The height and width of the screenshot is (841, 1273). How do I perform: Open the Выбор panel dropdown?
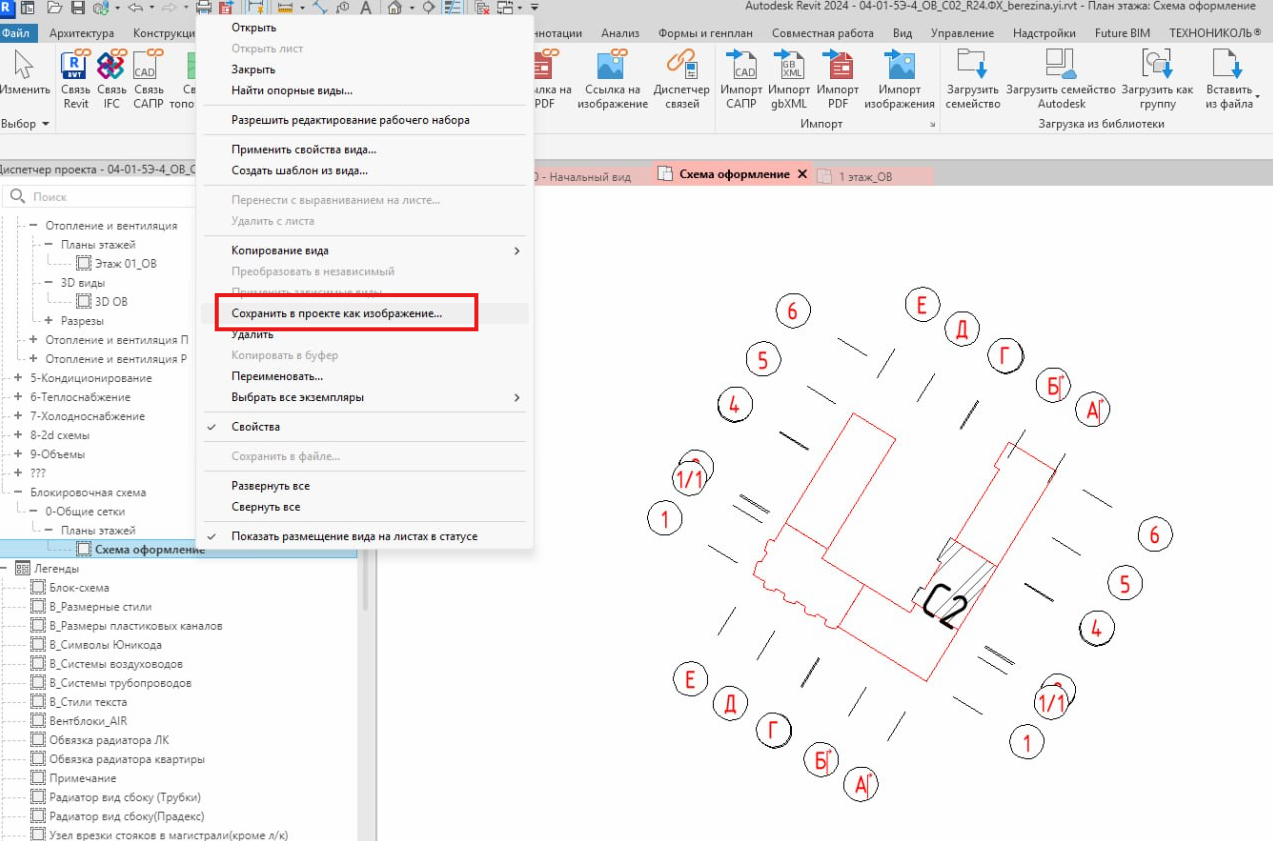pyautogui.click(x=25, y=124)
